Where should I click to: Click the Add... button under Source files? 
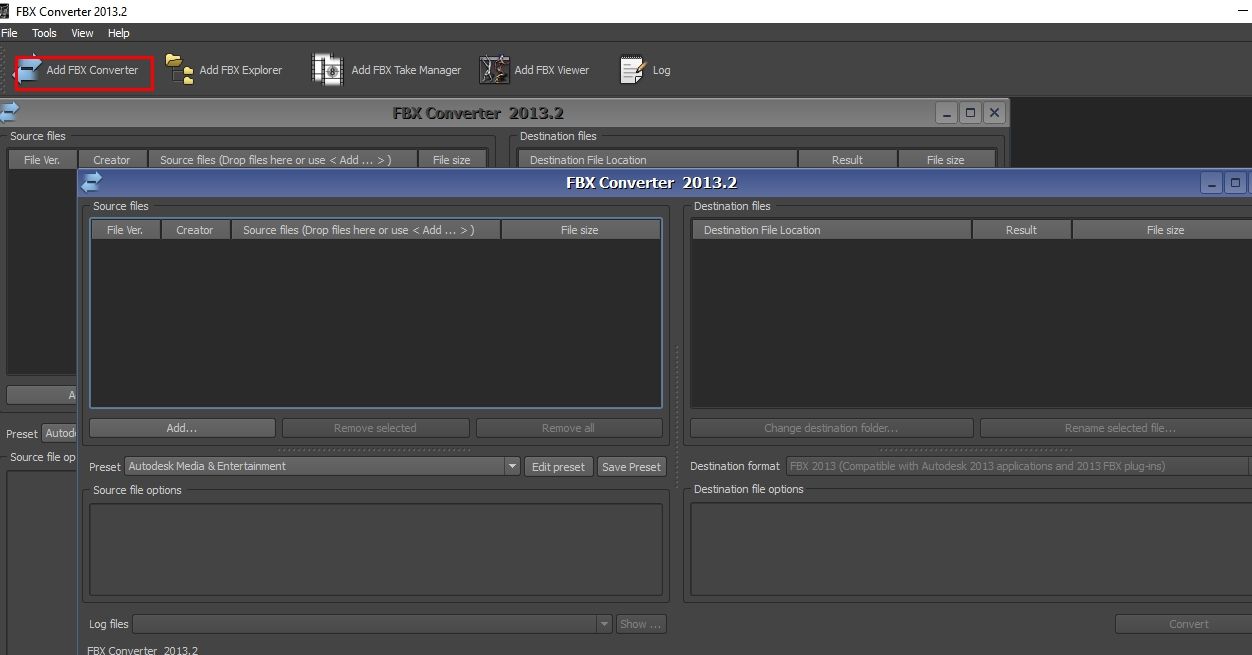(181, 427)
